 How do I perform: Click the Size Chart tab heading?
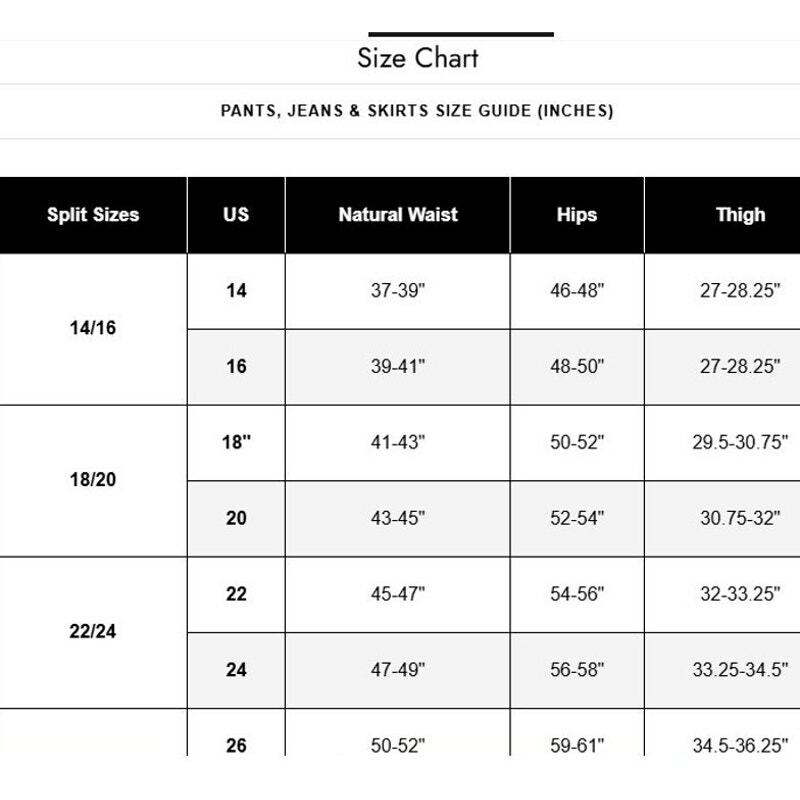pos(417,58)
